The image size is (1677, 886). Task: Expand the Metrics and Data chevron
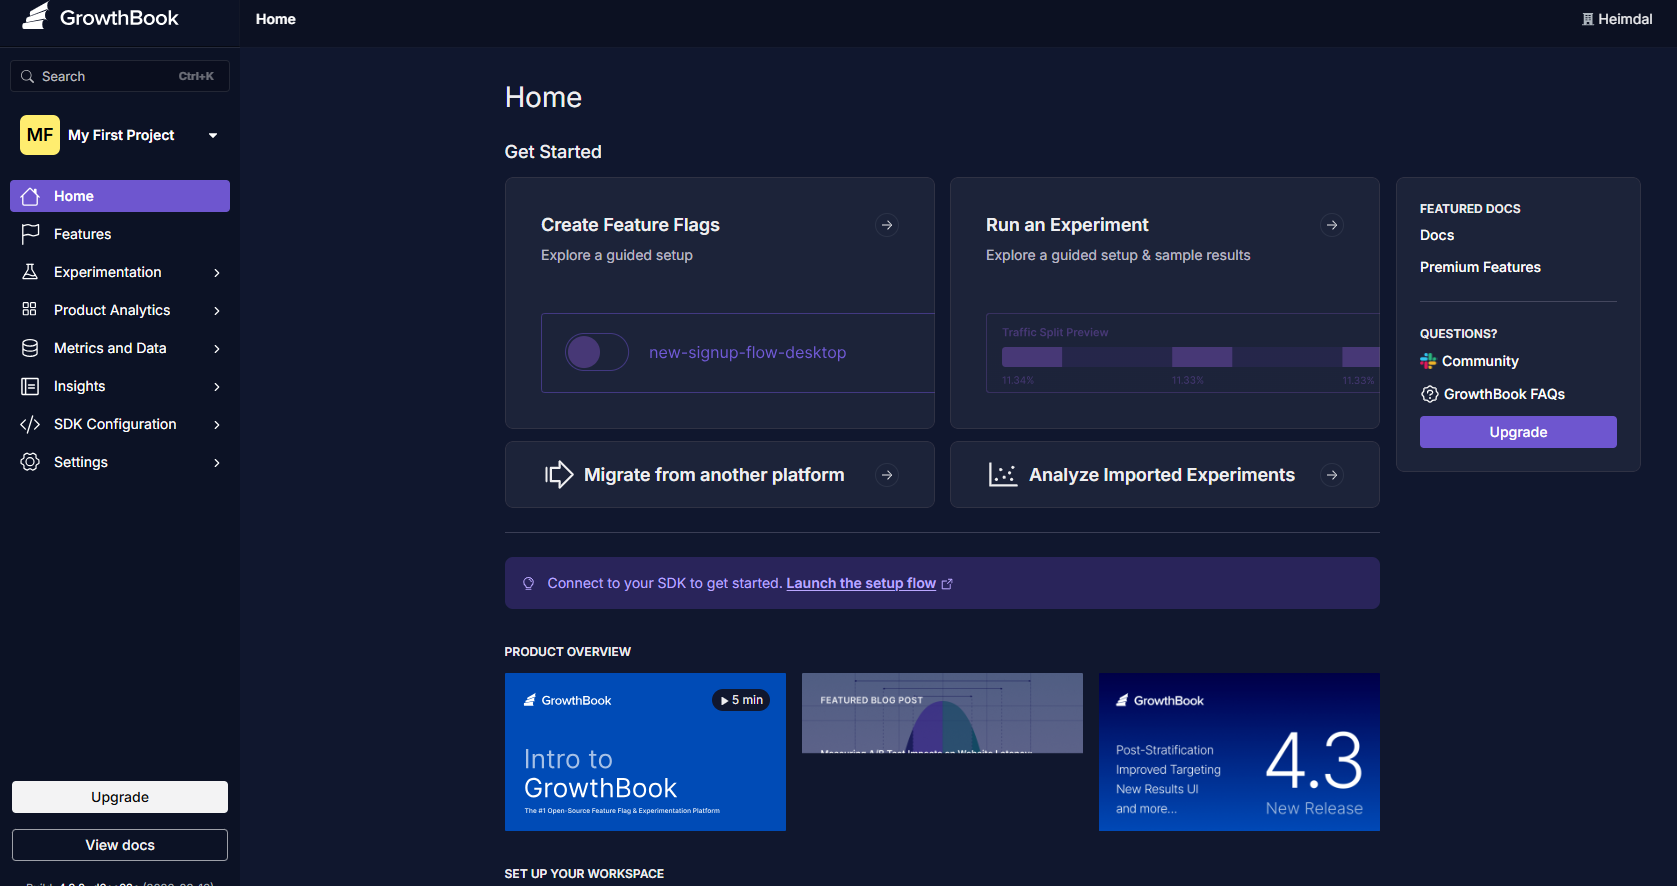point(217,349)
